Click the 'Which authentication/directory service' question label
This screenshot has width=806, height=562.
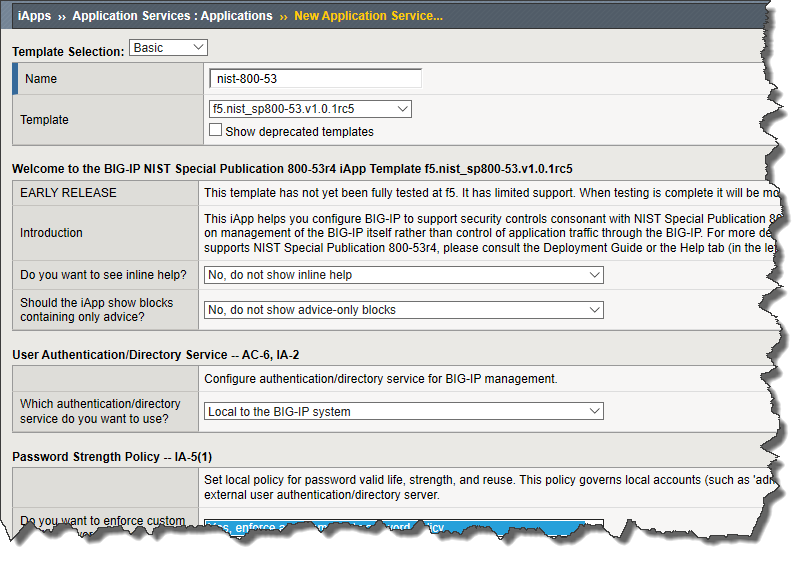(100, 411)
